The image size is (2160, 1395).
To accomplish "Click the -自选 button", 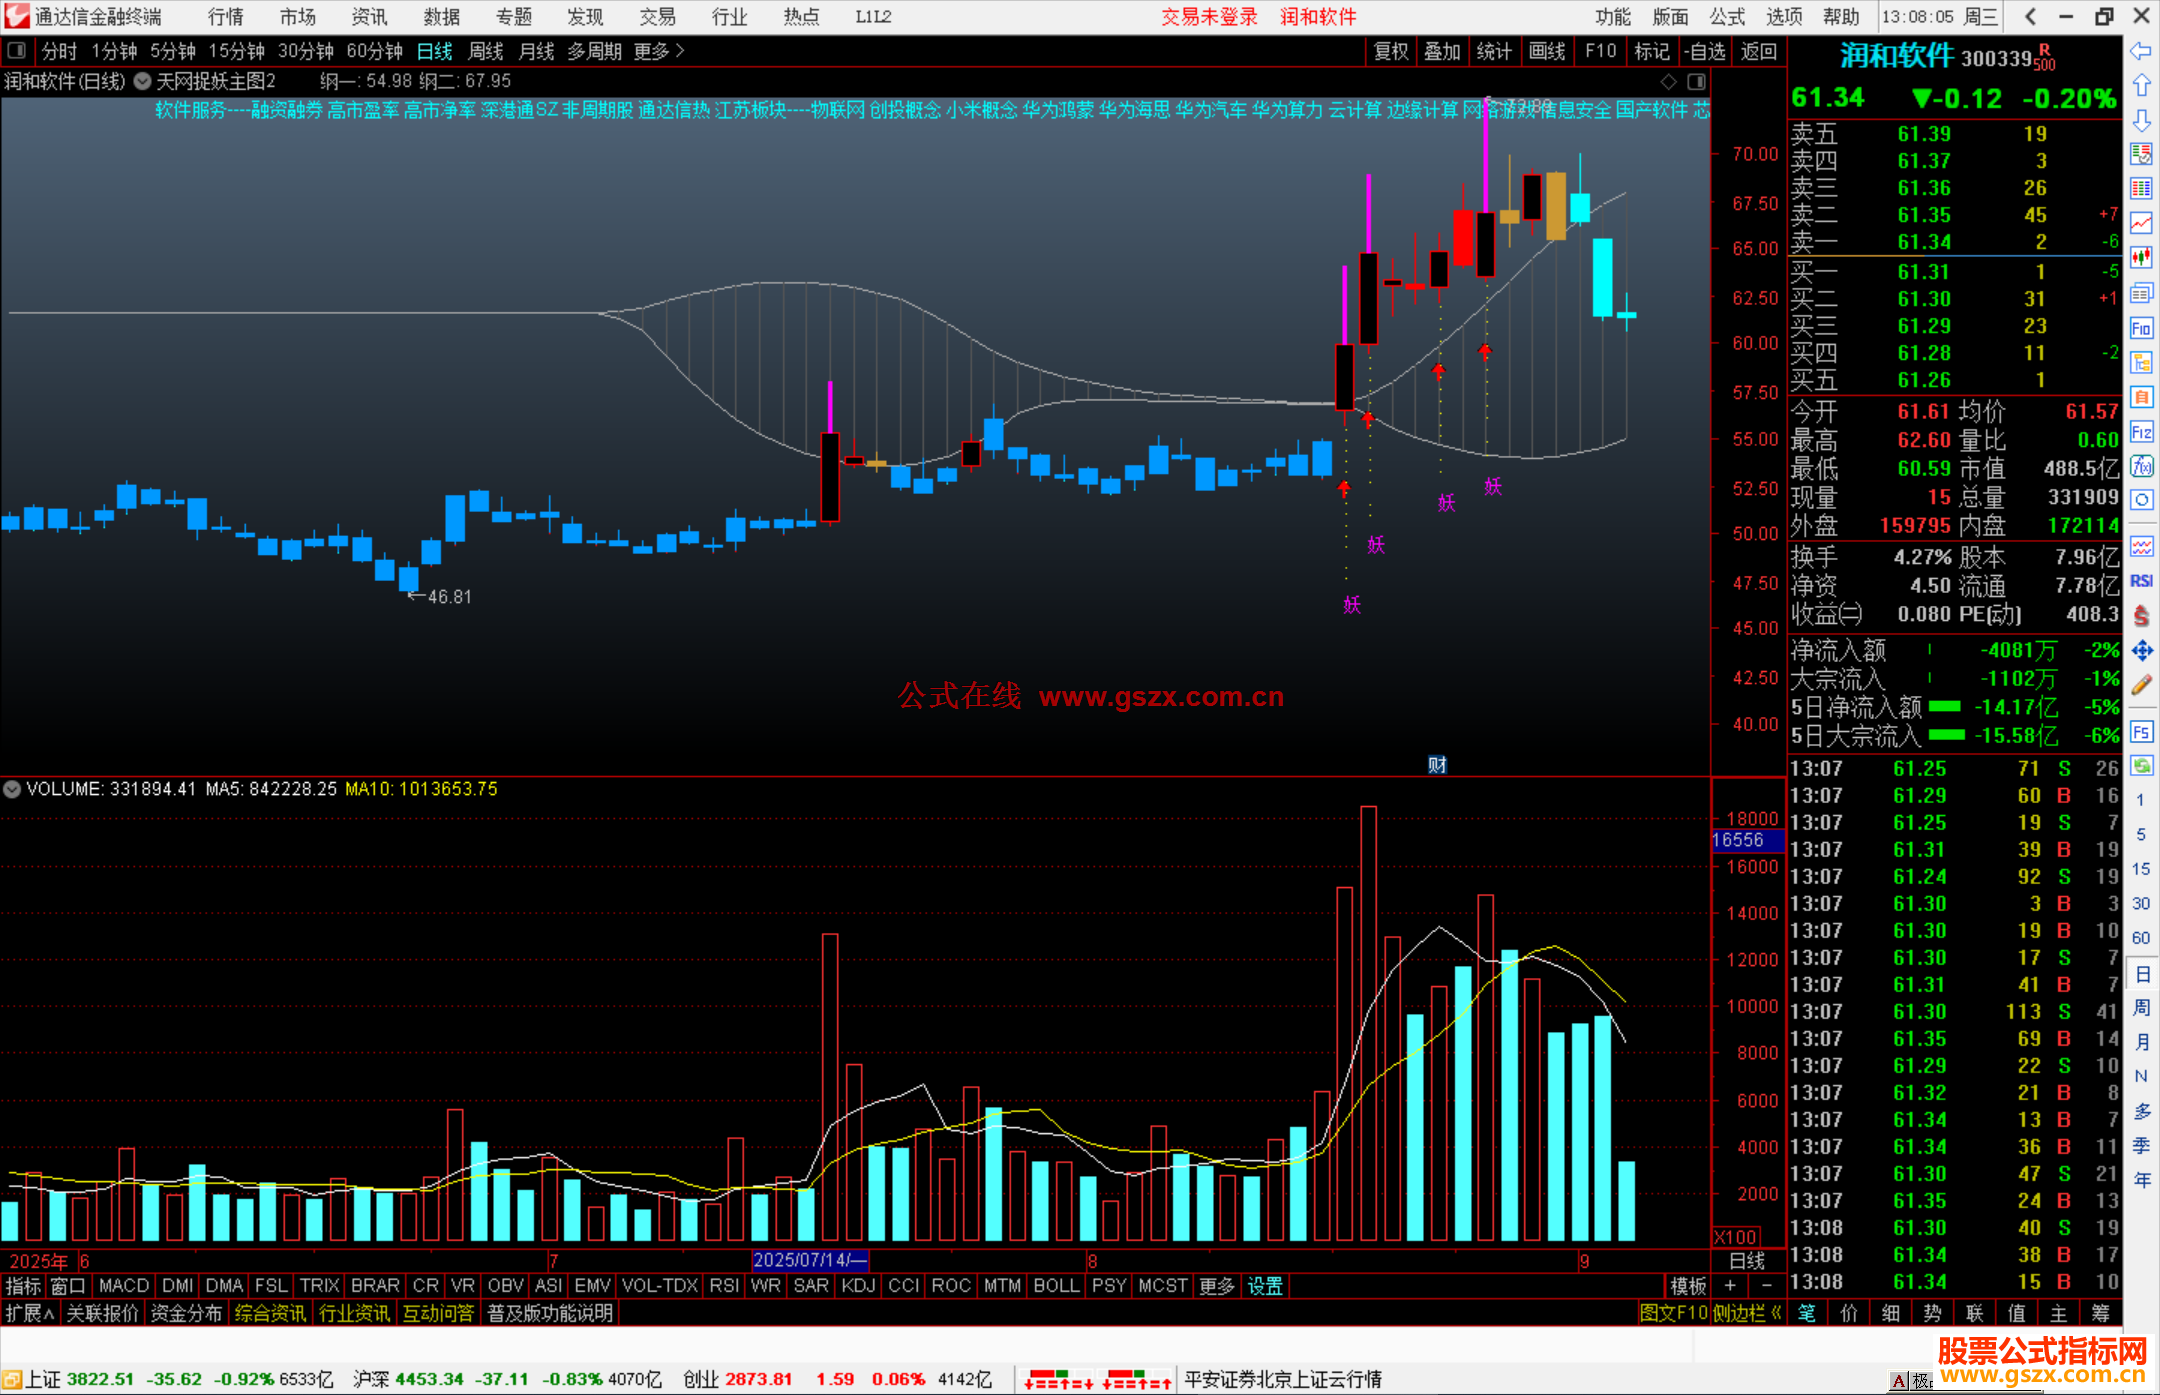I will click(1705, 51).
